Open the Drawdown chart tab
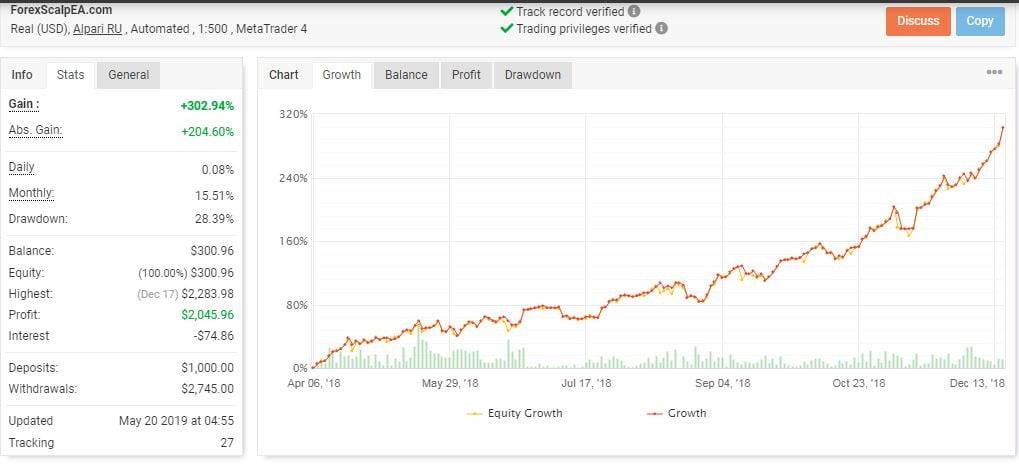Screen dimensions: 1019x467 533,75
